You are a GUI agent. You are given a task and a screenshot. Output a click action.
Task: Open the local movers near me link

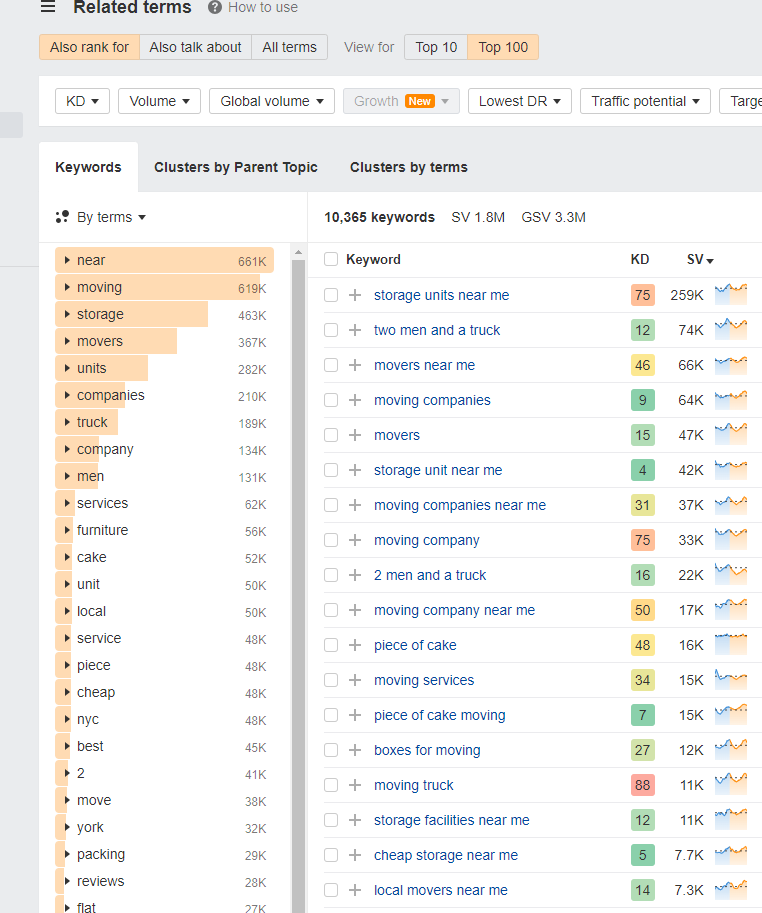440,890
